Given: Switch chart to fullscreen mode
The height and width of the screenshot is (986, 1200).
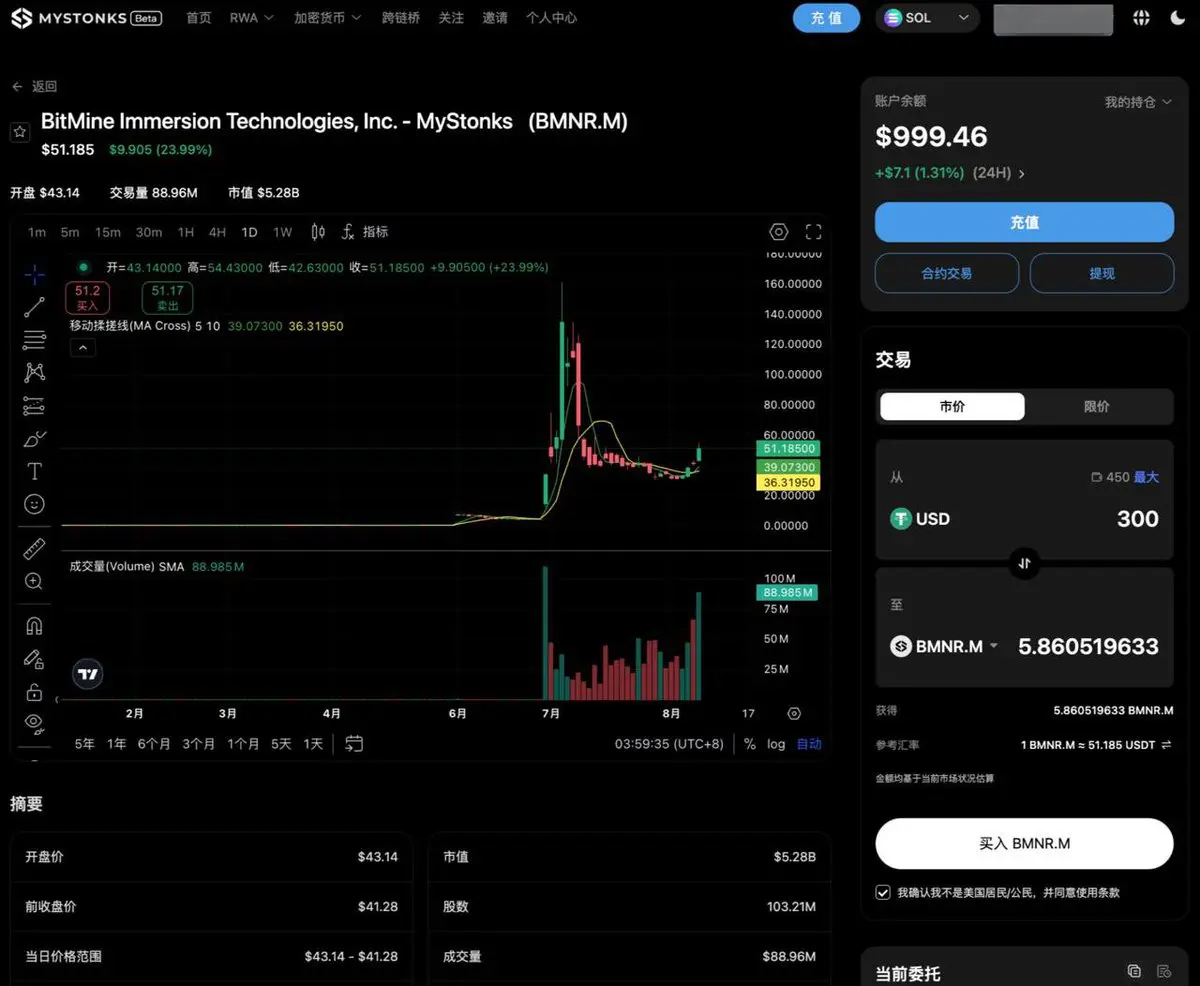Looking at the screenshot, I should tap(813, 232).
